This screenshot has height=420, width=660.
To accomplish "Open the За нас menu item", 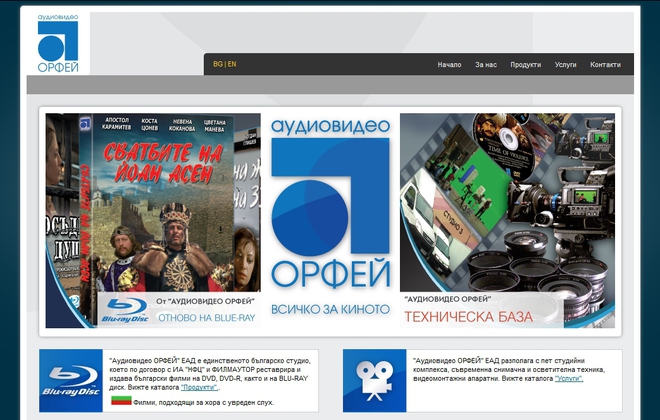I will (x=486, y=65).
